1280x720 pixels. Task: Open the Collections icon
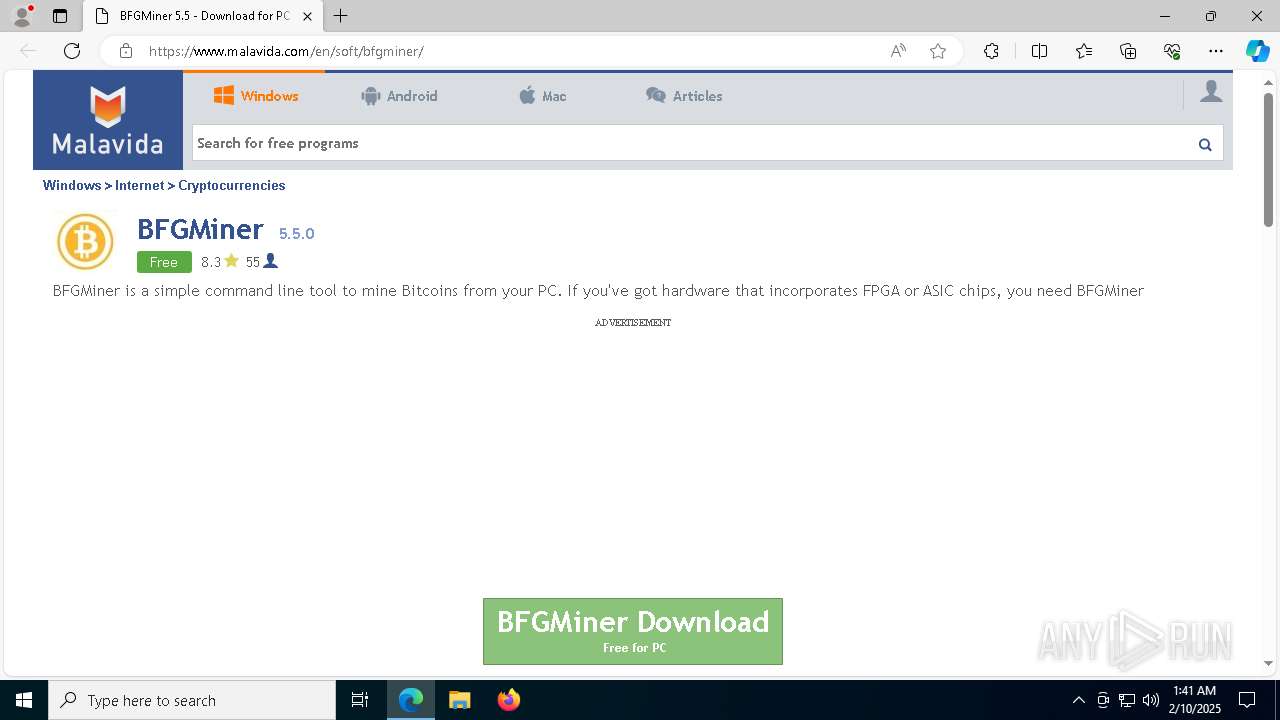1128,51
